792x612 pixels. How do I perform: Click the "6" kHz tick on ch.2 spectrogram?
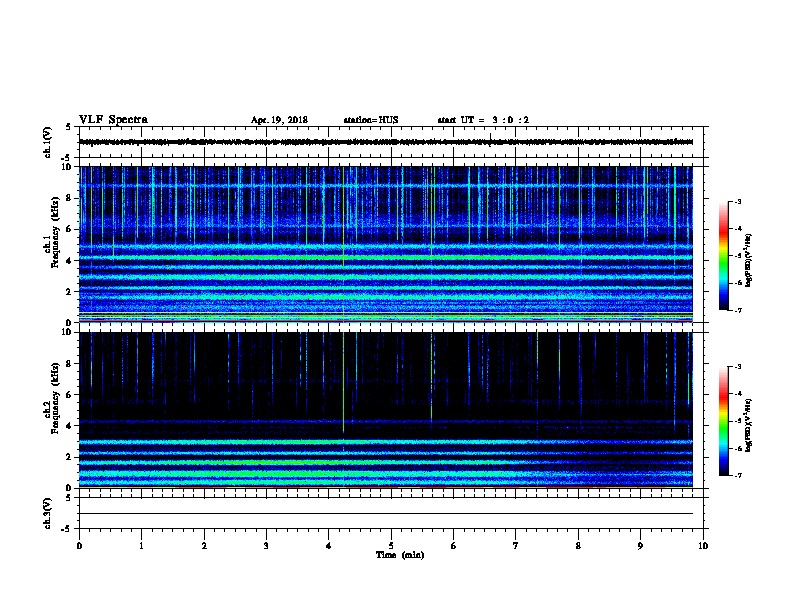[x=69, y=394]
